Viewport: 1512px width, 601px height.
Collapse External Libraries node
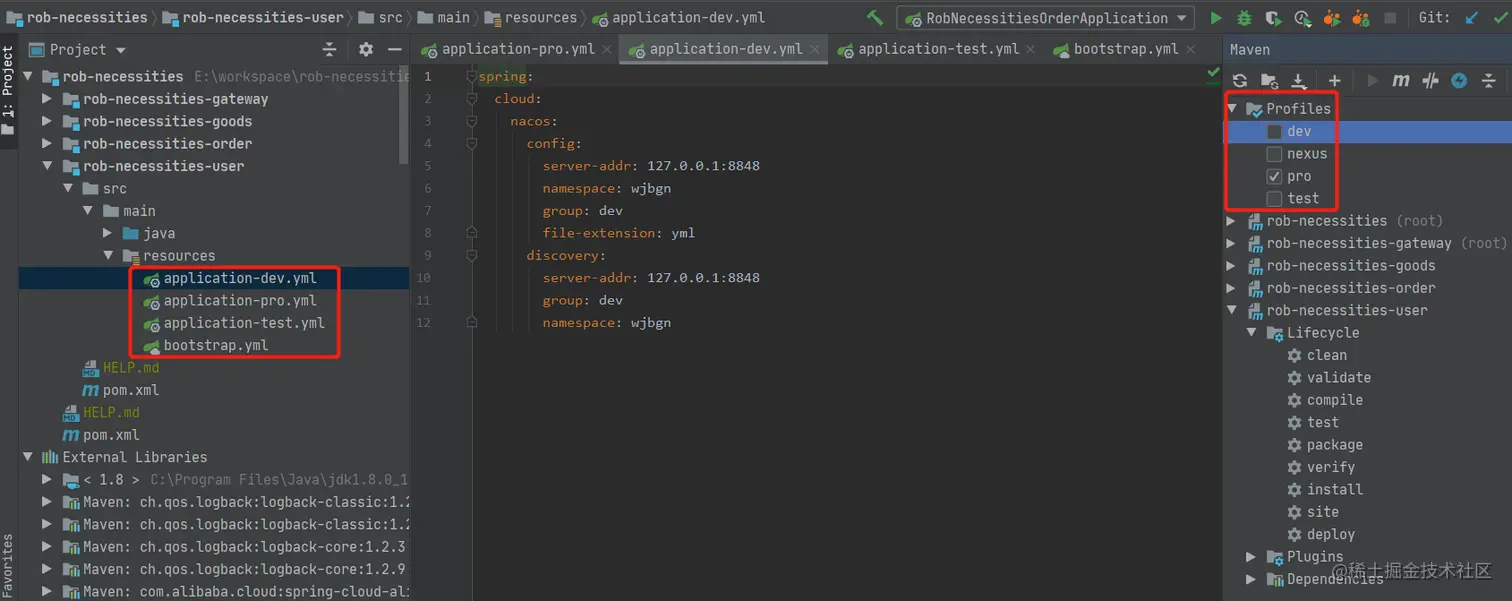click(x=27, y=457)
